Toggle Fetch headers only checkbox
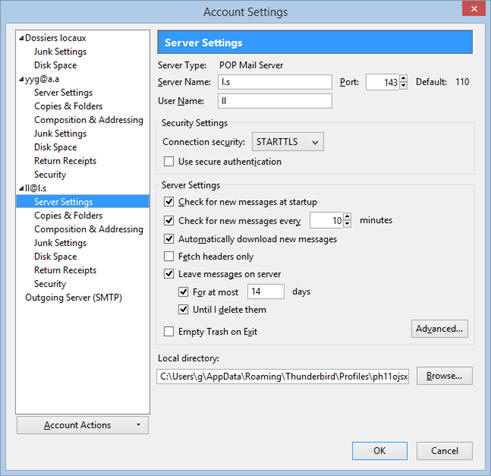Viewport: 491px width, 476px height. pos(169,256)
